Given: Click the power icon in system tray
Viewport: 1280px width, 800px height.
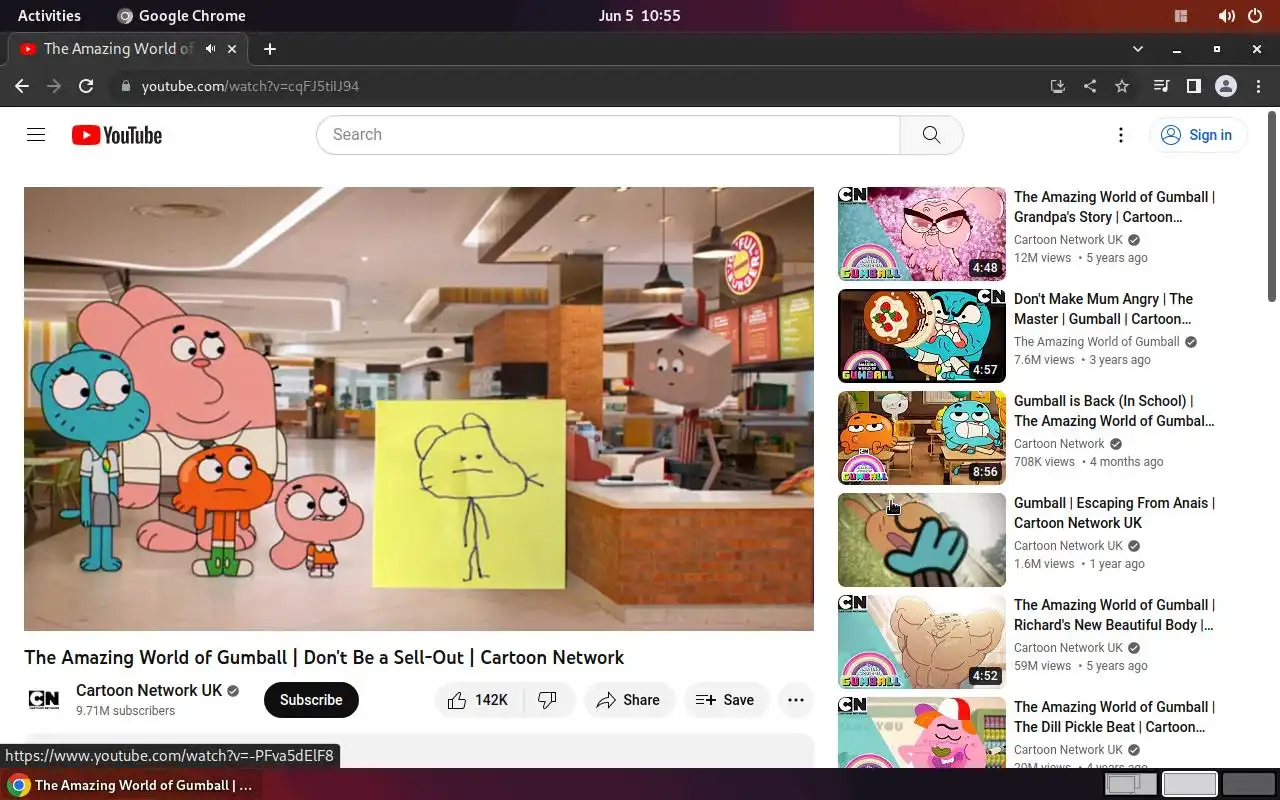Looking at the screenshot, I should [x=1255, y=16].
